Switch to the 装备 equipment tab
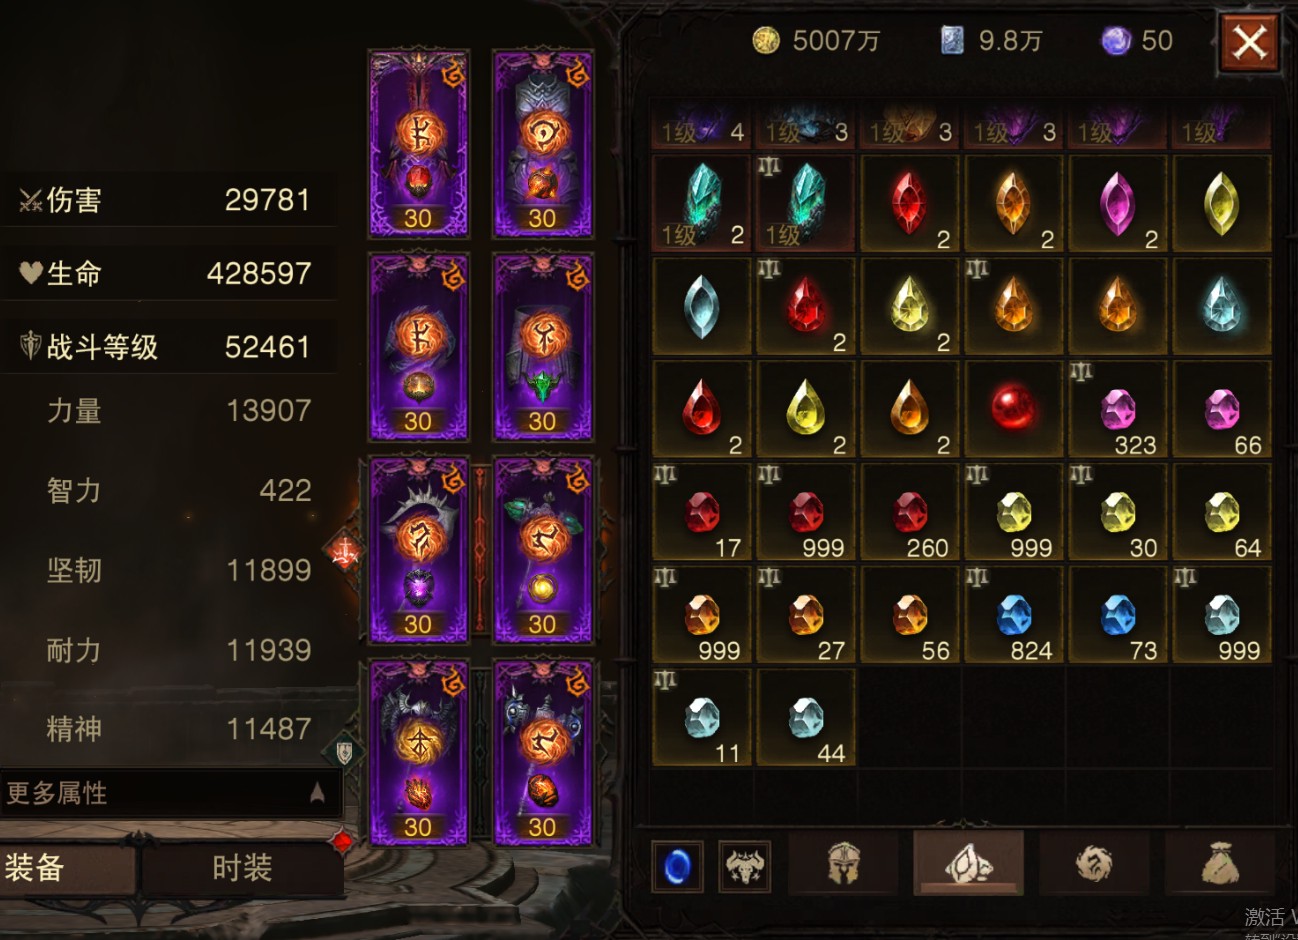The image size is (1298, 940). point(66,867)
